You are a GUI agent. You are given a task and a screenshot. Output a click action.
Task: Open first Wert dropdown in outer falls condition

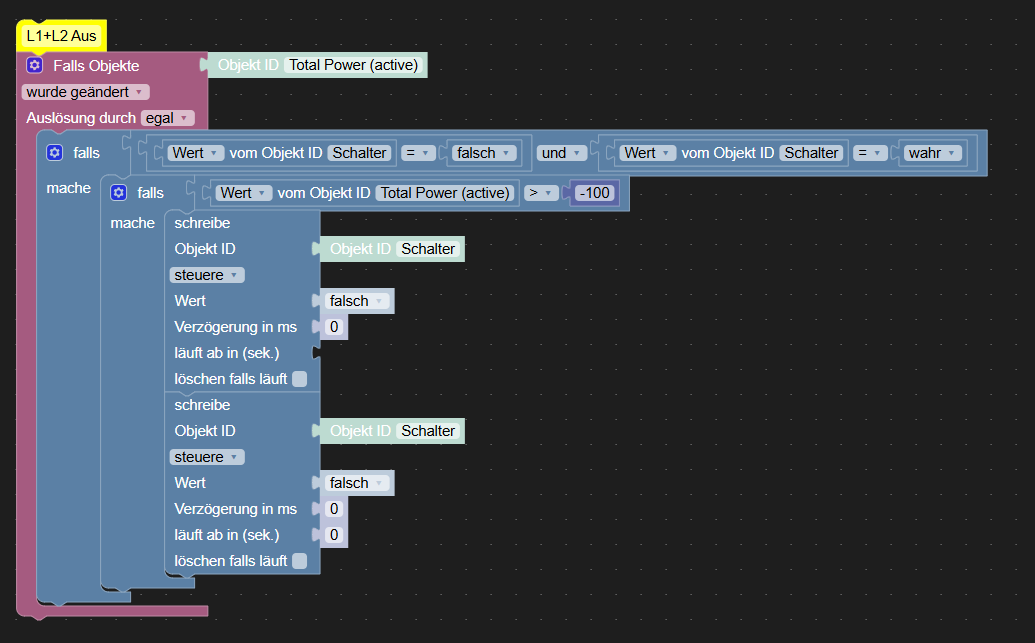(x=196, y=153)
